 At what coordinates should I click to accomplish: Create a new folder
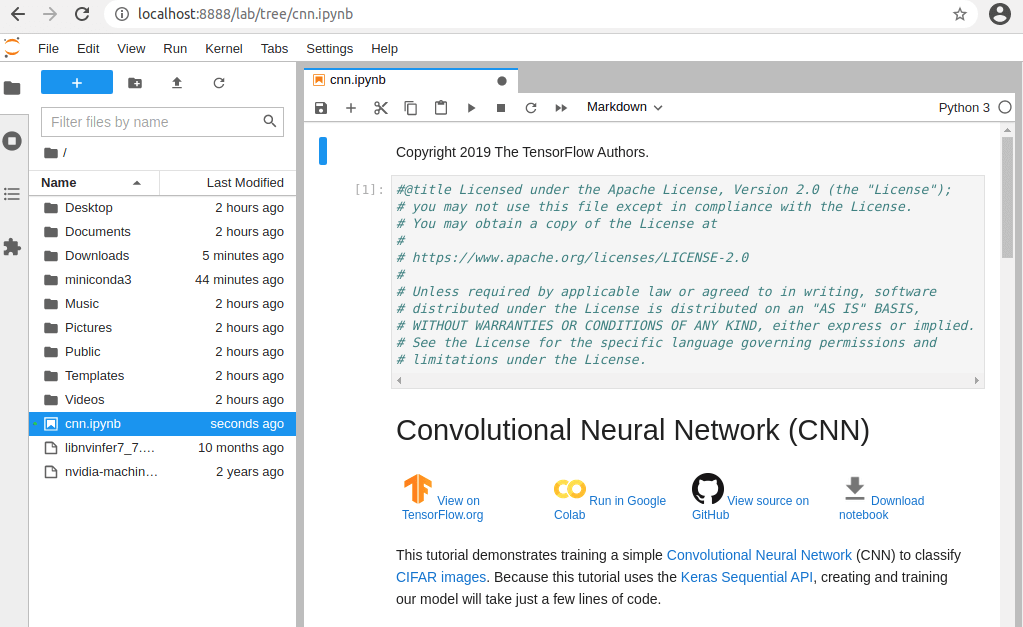(135, 83)
